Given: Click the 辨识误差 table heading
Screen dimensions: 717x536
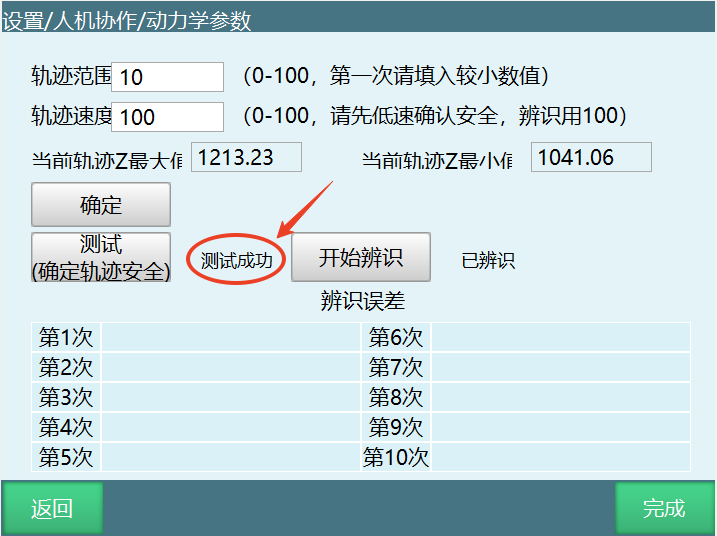Looking at the screenshot, I should pos(362,301).
